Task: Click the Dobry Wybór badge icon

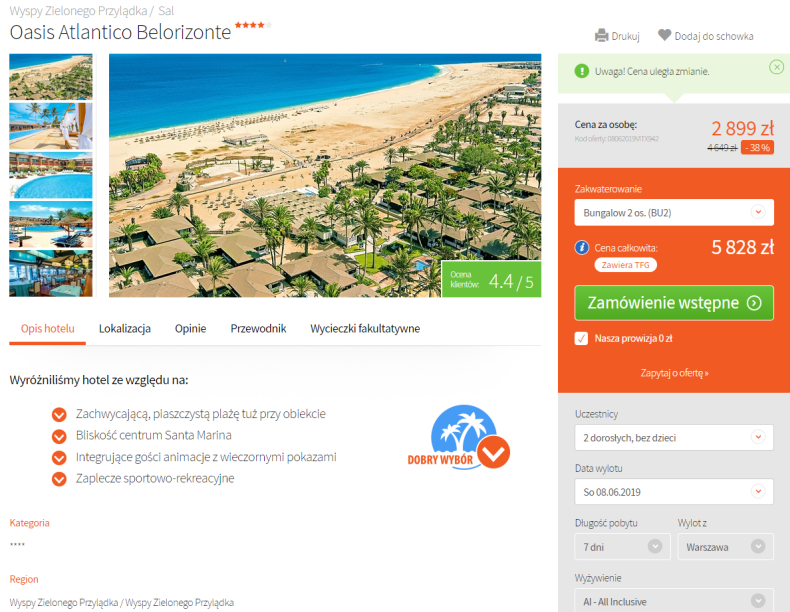Action: click(459, 437)
